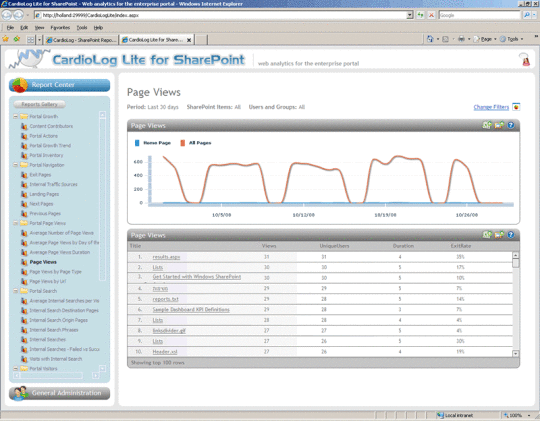Click the results.aspx link in table

[x=166, y=257]
